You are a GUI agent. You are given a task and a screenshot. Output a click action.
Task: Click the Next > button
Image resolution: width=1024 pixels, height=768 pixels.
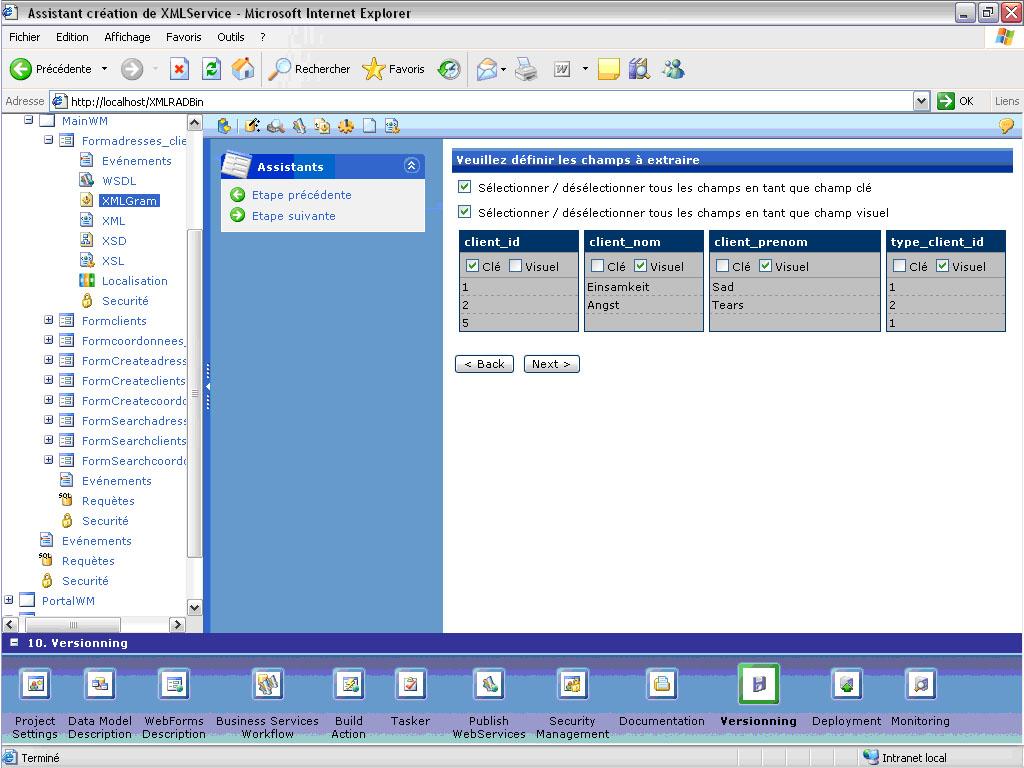(551, 364)
